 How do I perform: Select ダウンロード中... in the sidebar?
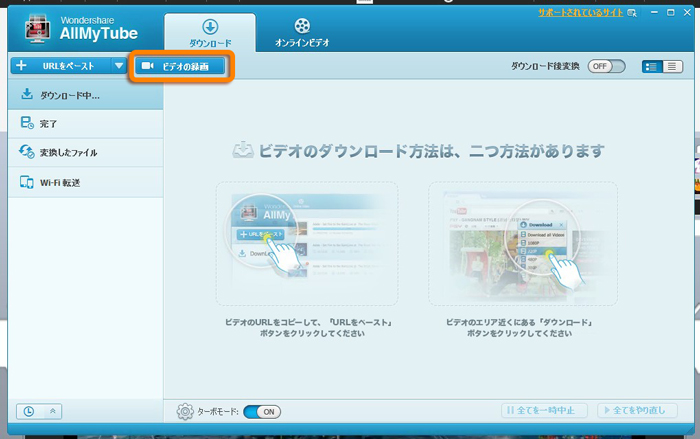coord(85,95)
